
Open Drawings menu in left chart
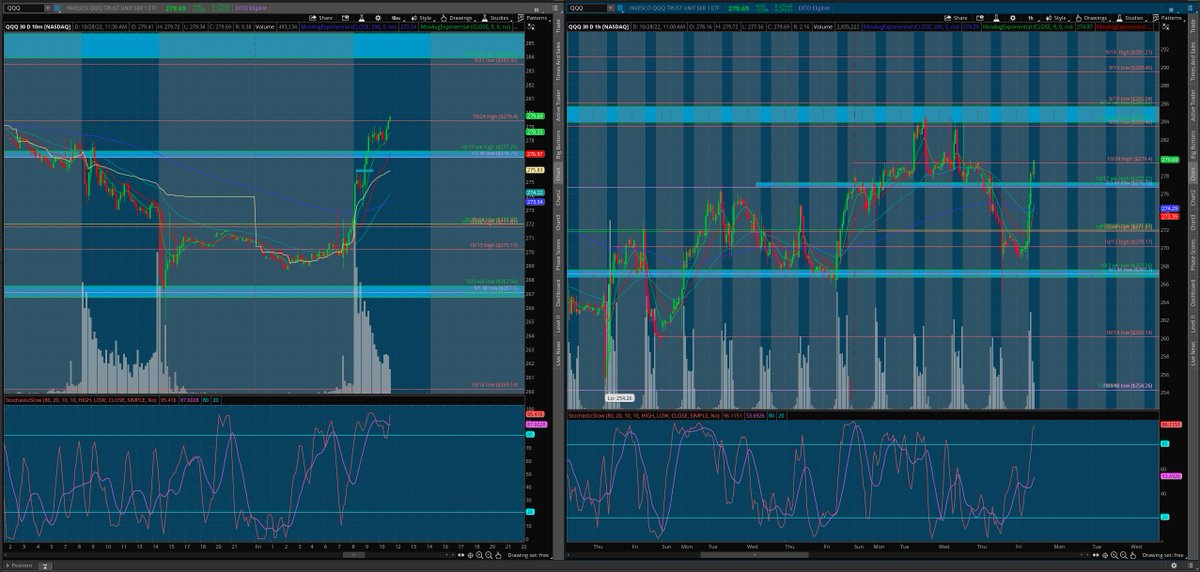pyautogui.click(x=457, y=17)
